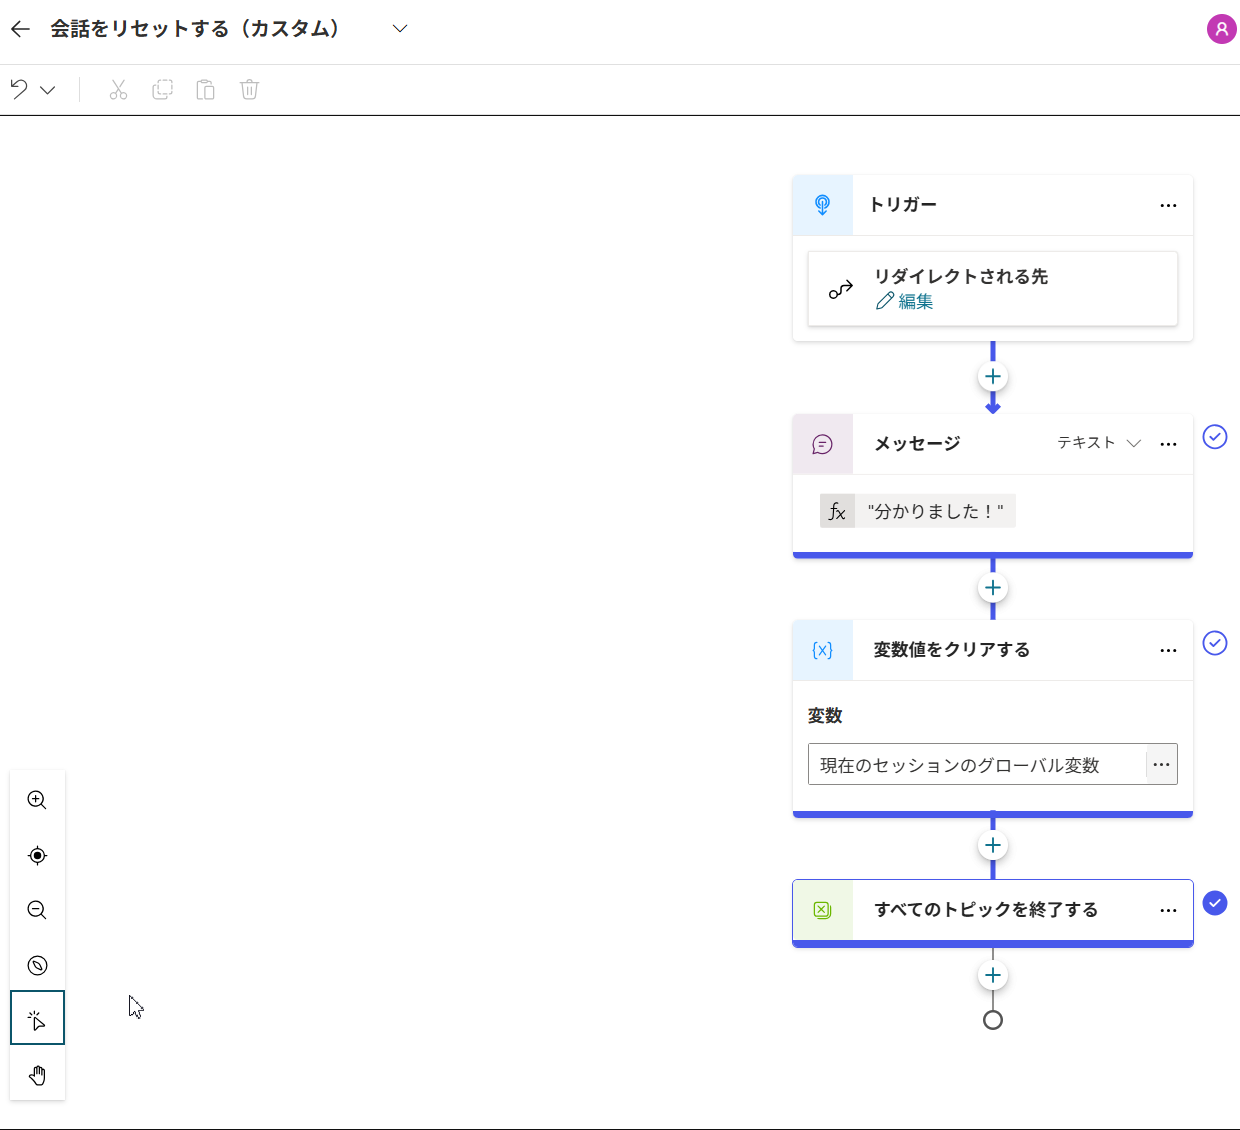
Task: Open variable field ellipsis options
Action: (1161, 765)
